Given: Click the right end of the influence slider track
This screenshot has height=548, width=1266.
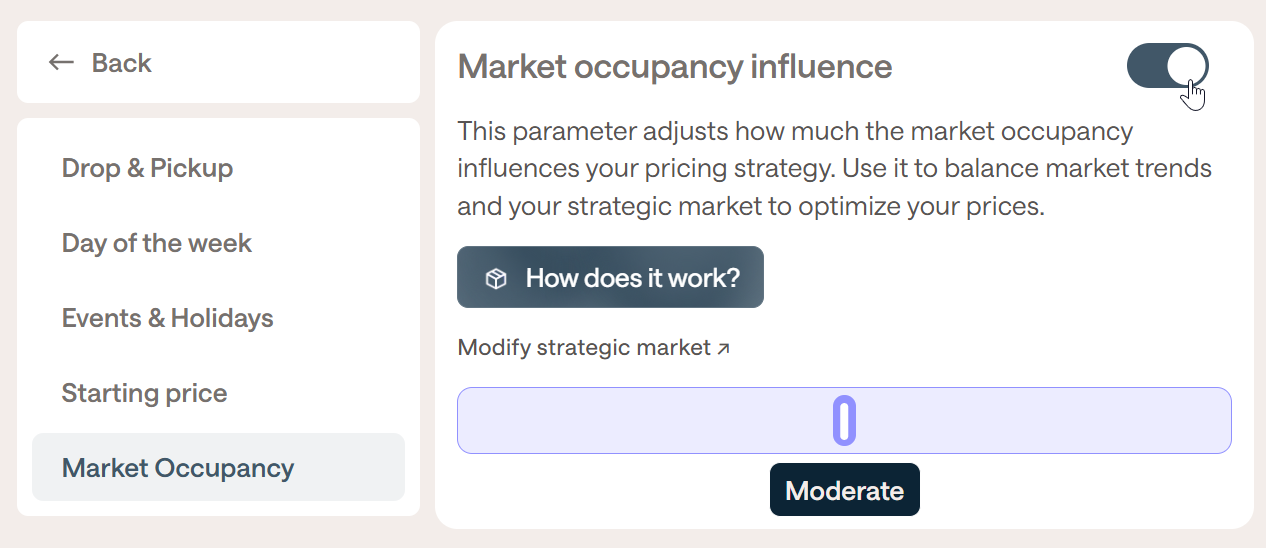Looking at the screenshot, I should pyautogui.click(x=1217, y=420).
